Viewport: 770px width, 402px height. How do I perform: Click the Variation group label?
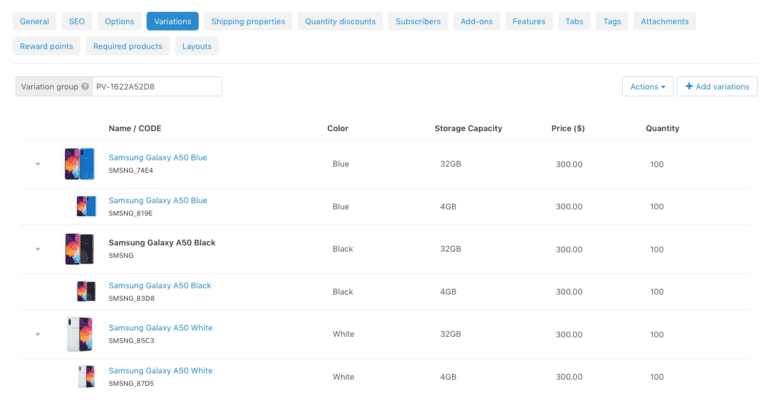(x=50, y=86)
